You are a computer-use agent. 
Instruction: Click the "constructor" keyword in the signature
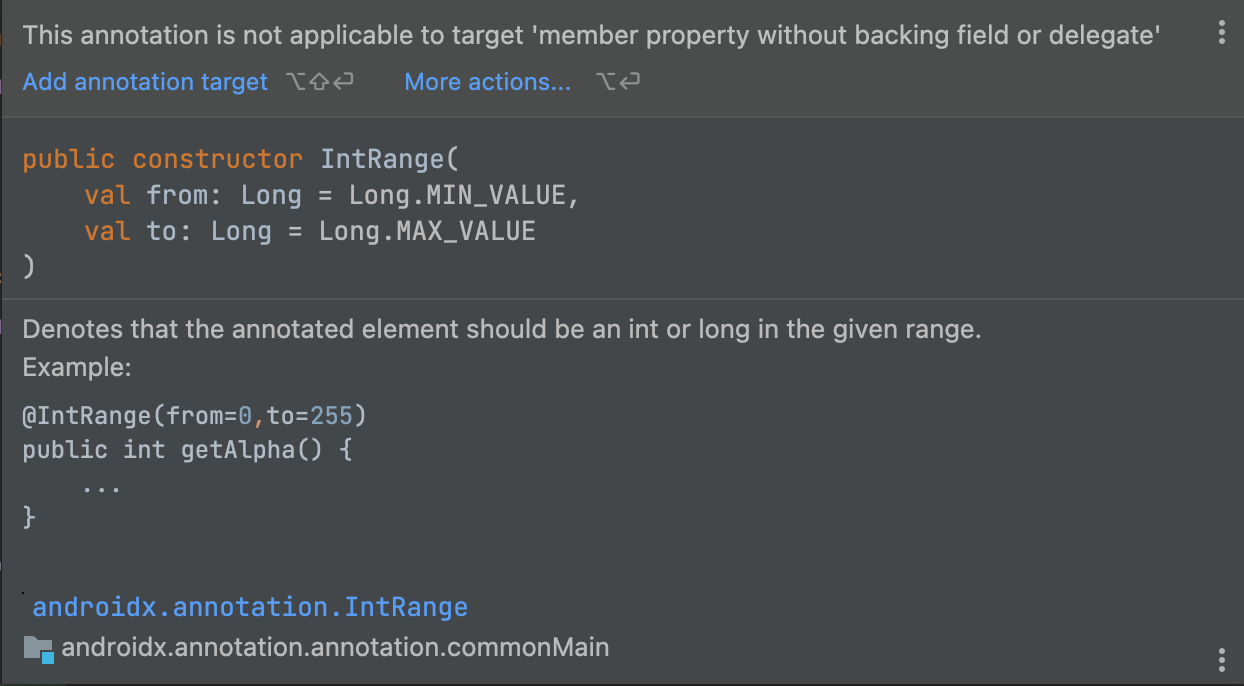[217, 159]
